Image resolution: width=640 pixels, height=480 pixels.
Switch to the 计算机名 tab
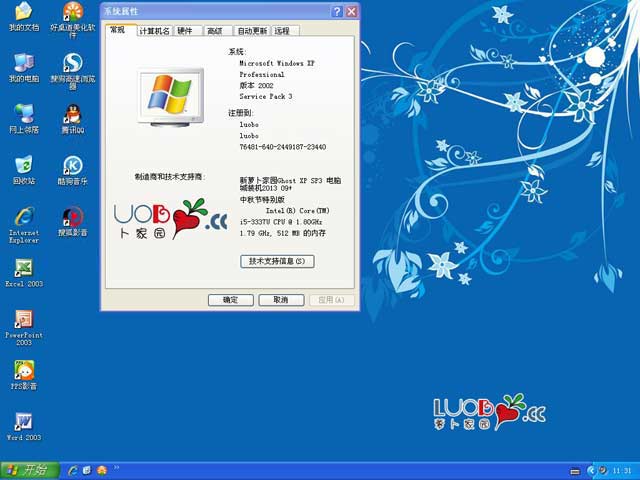point(154,31)
